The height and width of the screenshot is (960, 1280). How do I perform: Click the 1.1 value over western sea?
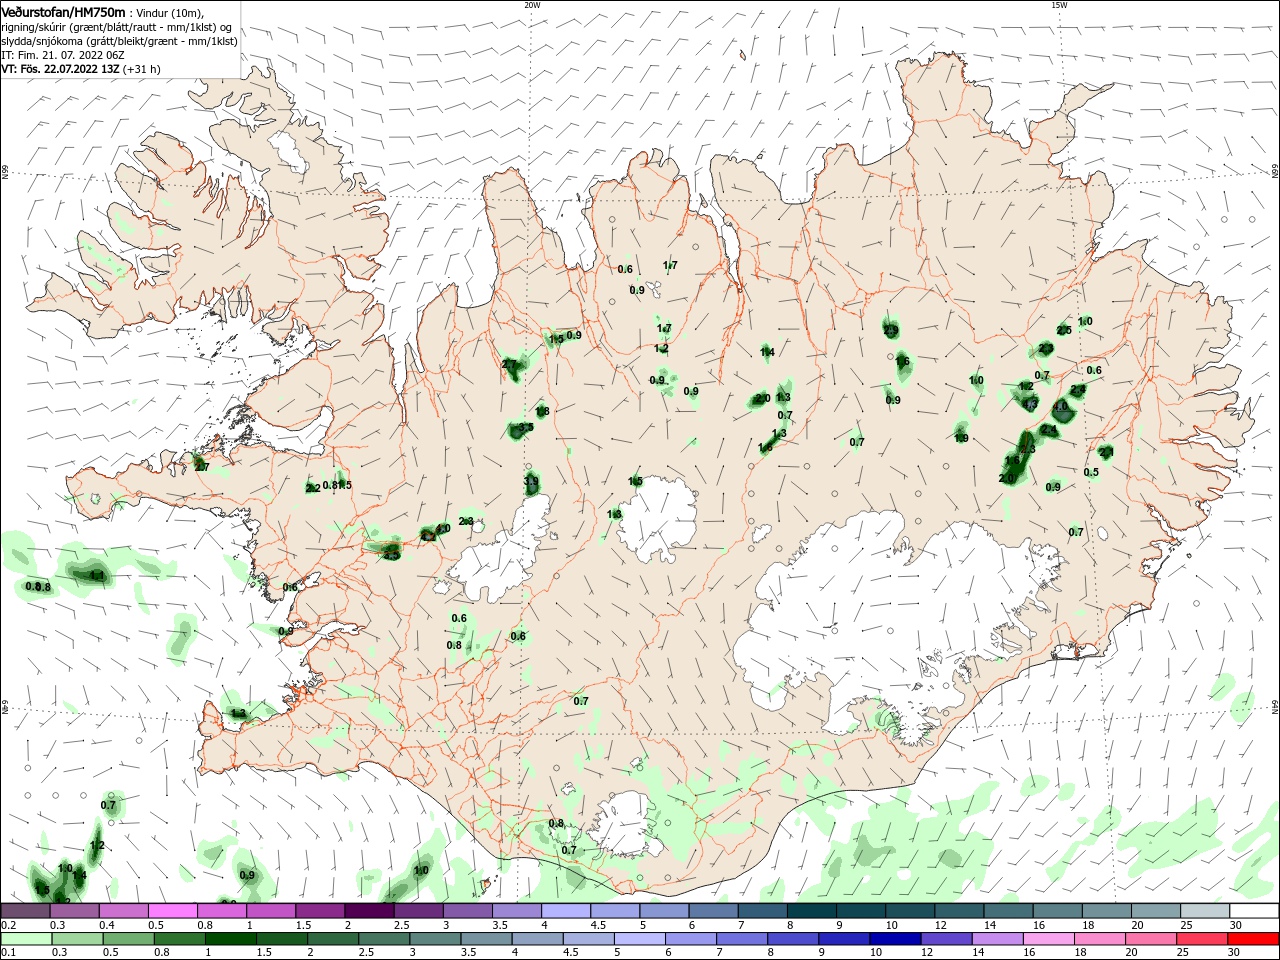(x=97, y=576)
